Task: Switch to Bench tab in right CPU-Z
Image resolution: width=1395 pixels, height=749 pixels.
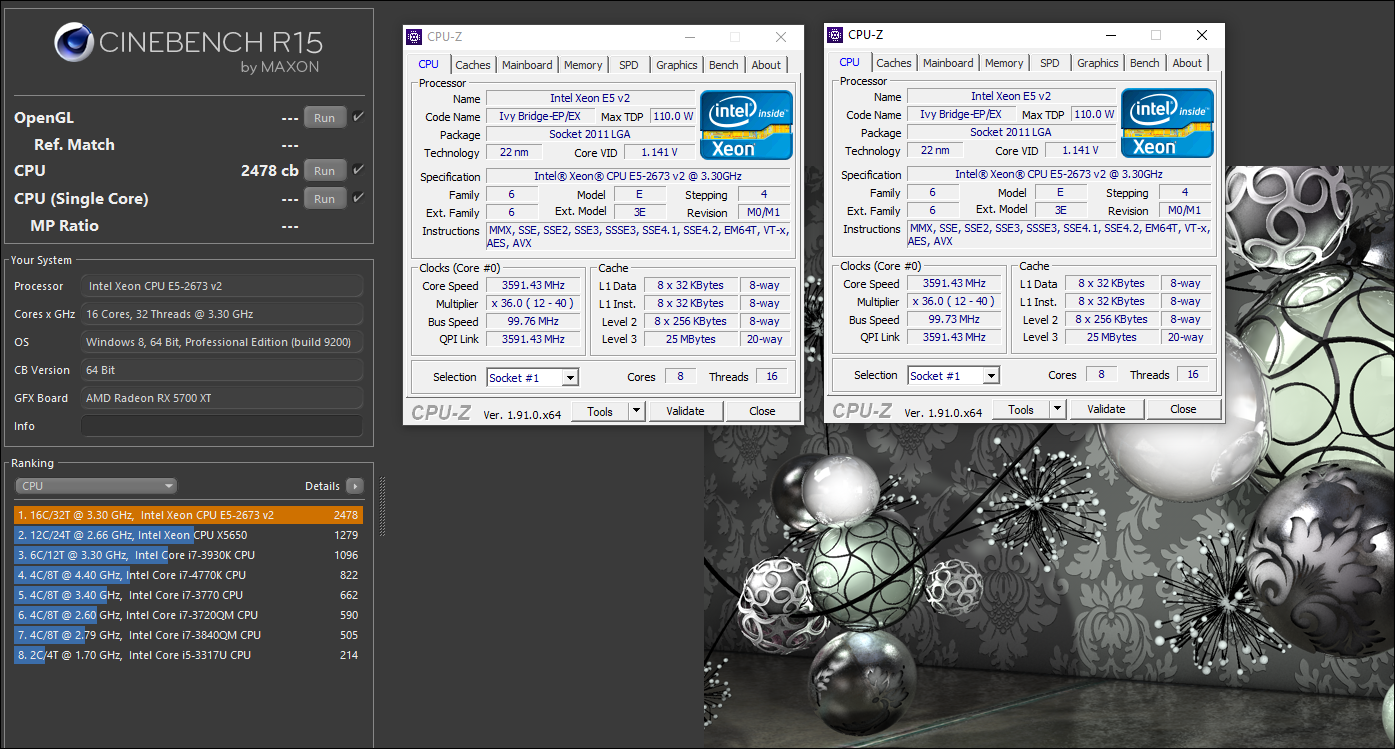Action: point(1145,63)
